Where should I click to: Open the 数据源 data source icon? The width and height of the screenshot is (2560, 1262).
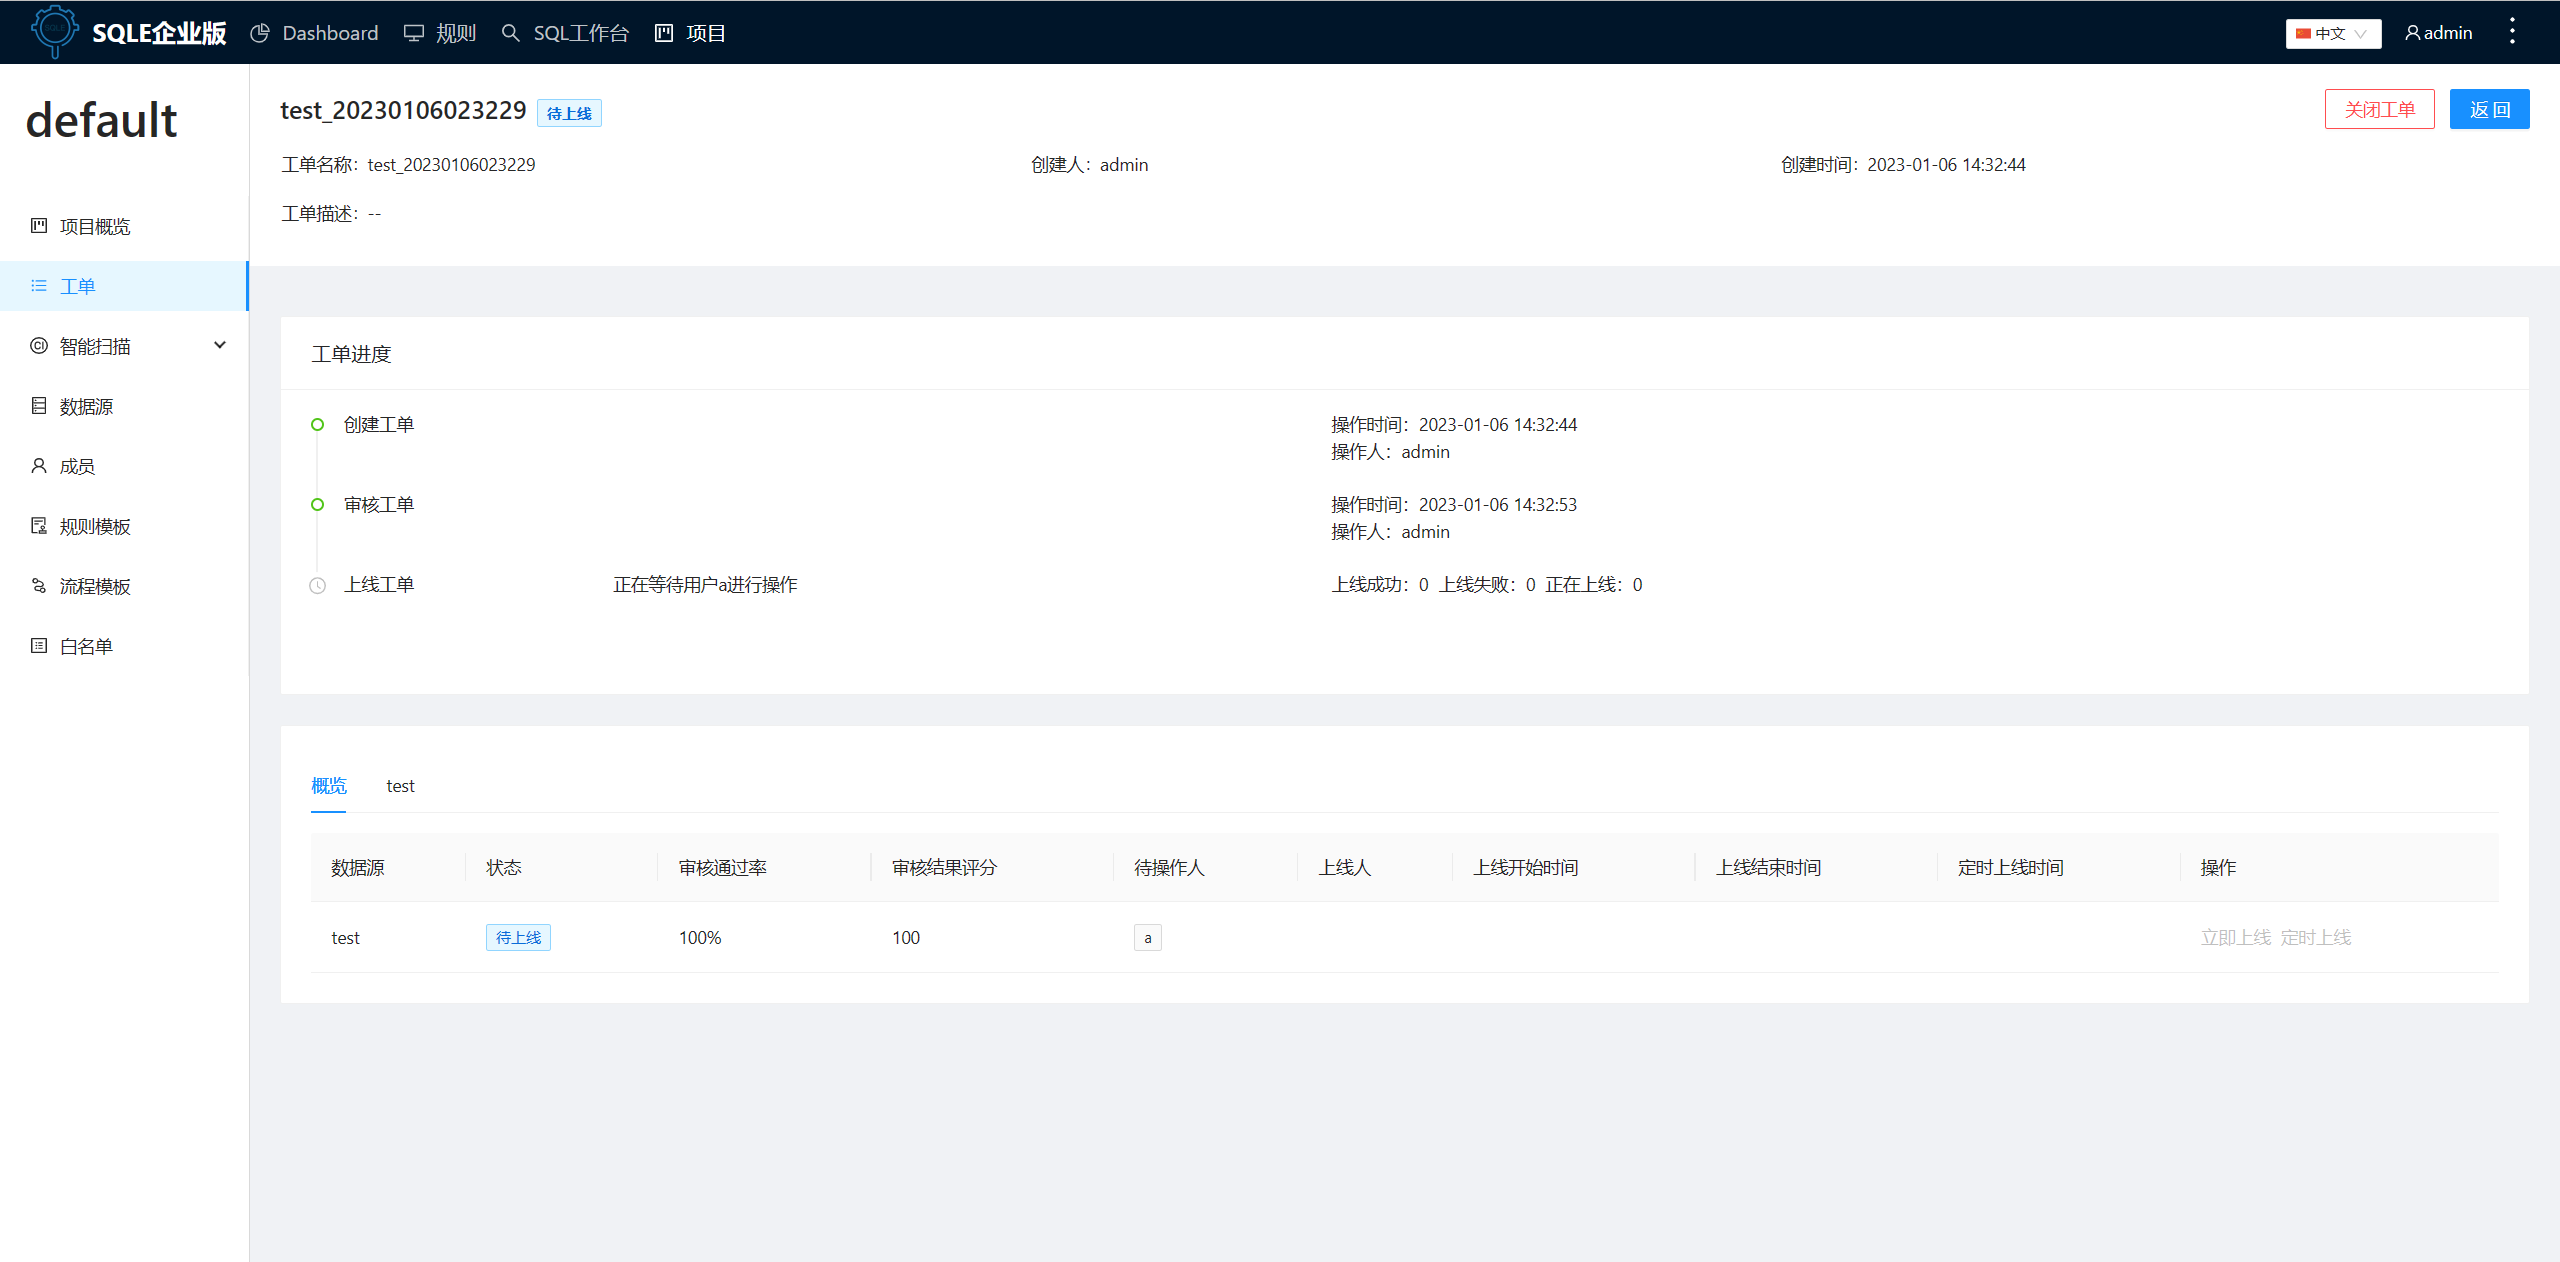click(38, 406)
